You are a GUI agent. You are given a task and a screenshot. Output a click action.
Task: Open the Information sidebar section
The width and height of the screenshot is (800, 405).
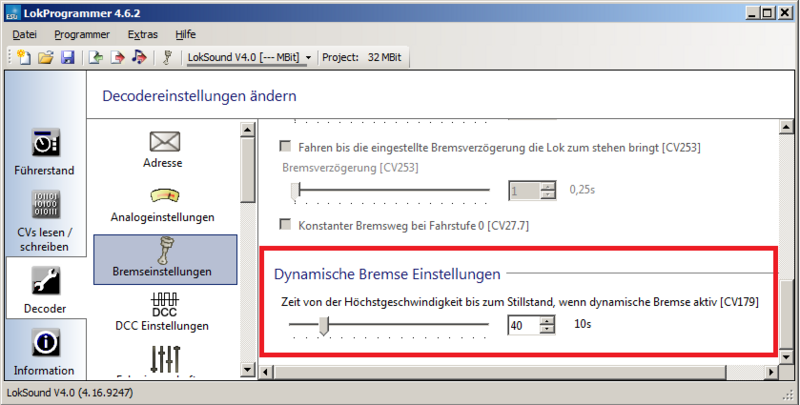44,352
